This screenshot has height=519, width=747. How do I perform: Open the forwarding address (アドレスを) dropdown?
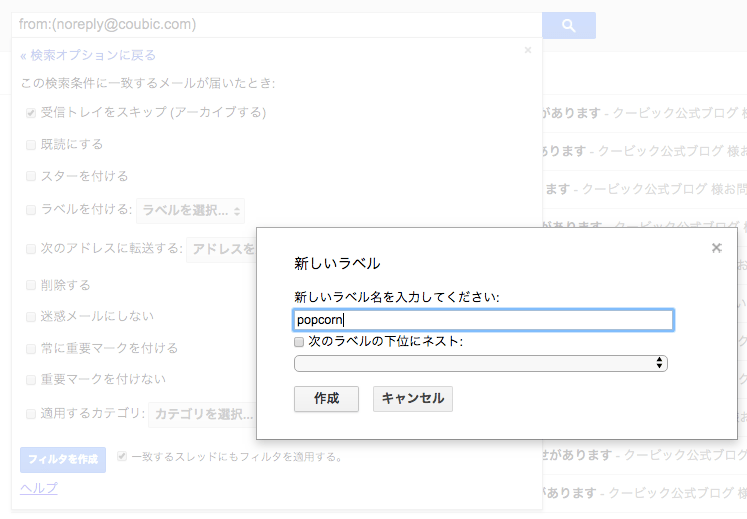(222, 249)
